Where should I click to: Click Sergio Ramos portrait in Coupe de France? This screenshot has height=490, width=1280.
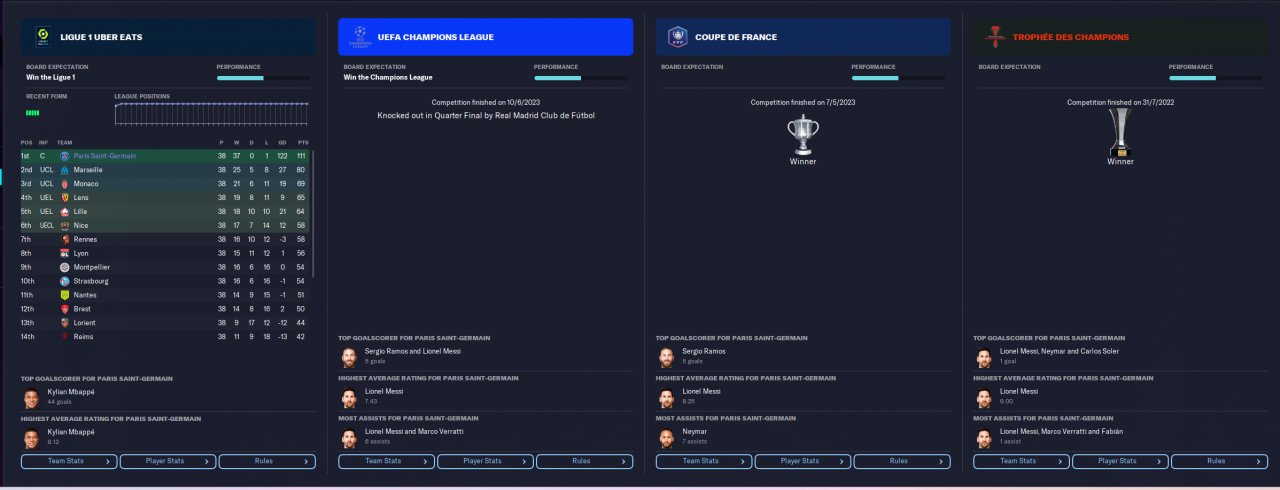tap(666, 357)
